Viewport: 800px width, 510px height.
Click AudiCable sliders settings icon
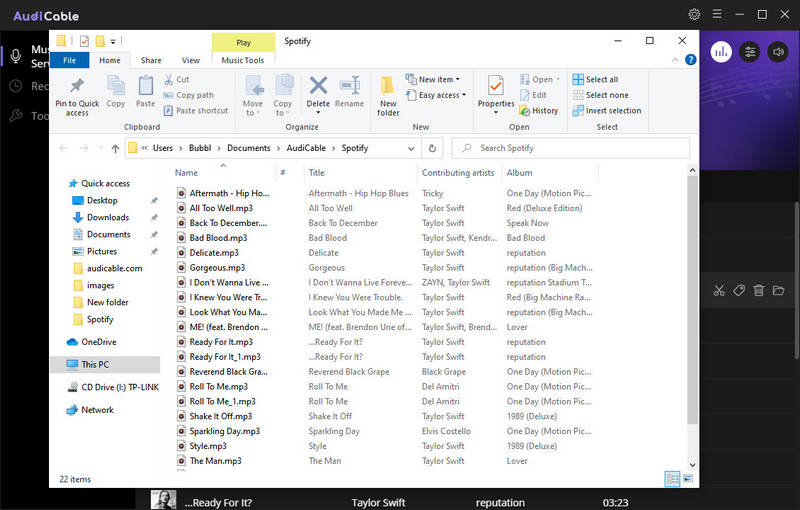tap(749, 52)
